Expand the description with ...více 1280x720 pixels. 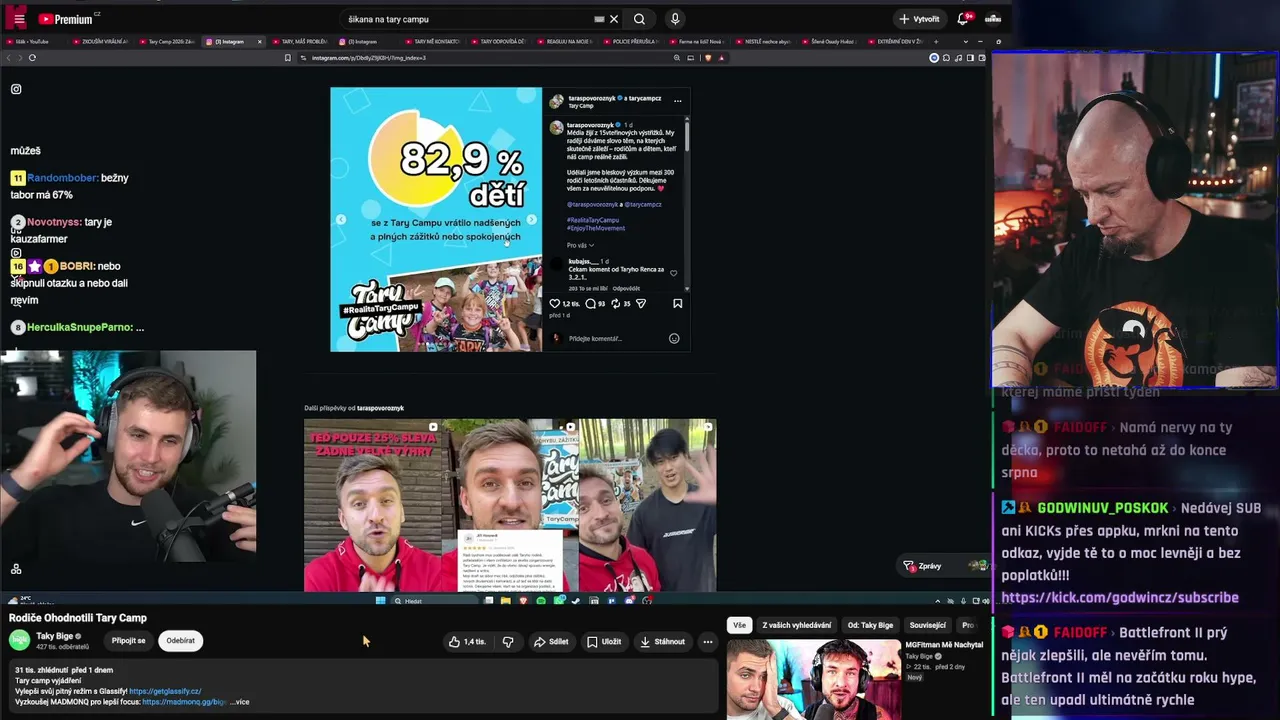240,702
